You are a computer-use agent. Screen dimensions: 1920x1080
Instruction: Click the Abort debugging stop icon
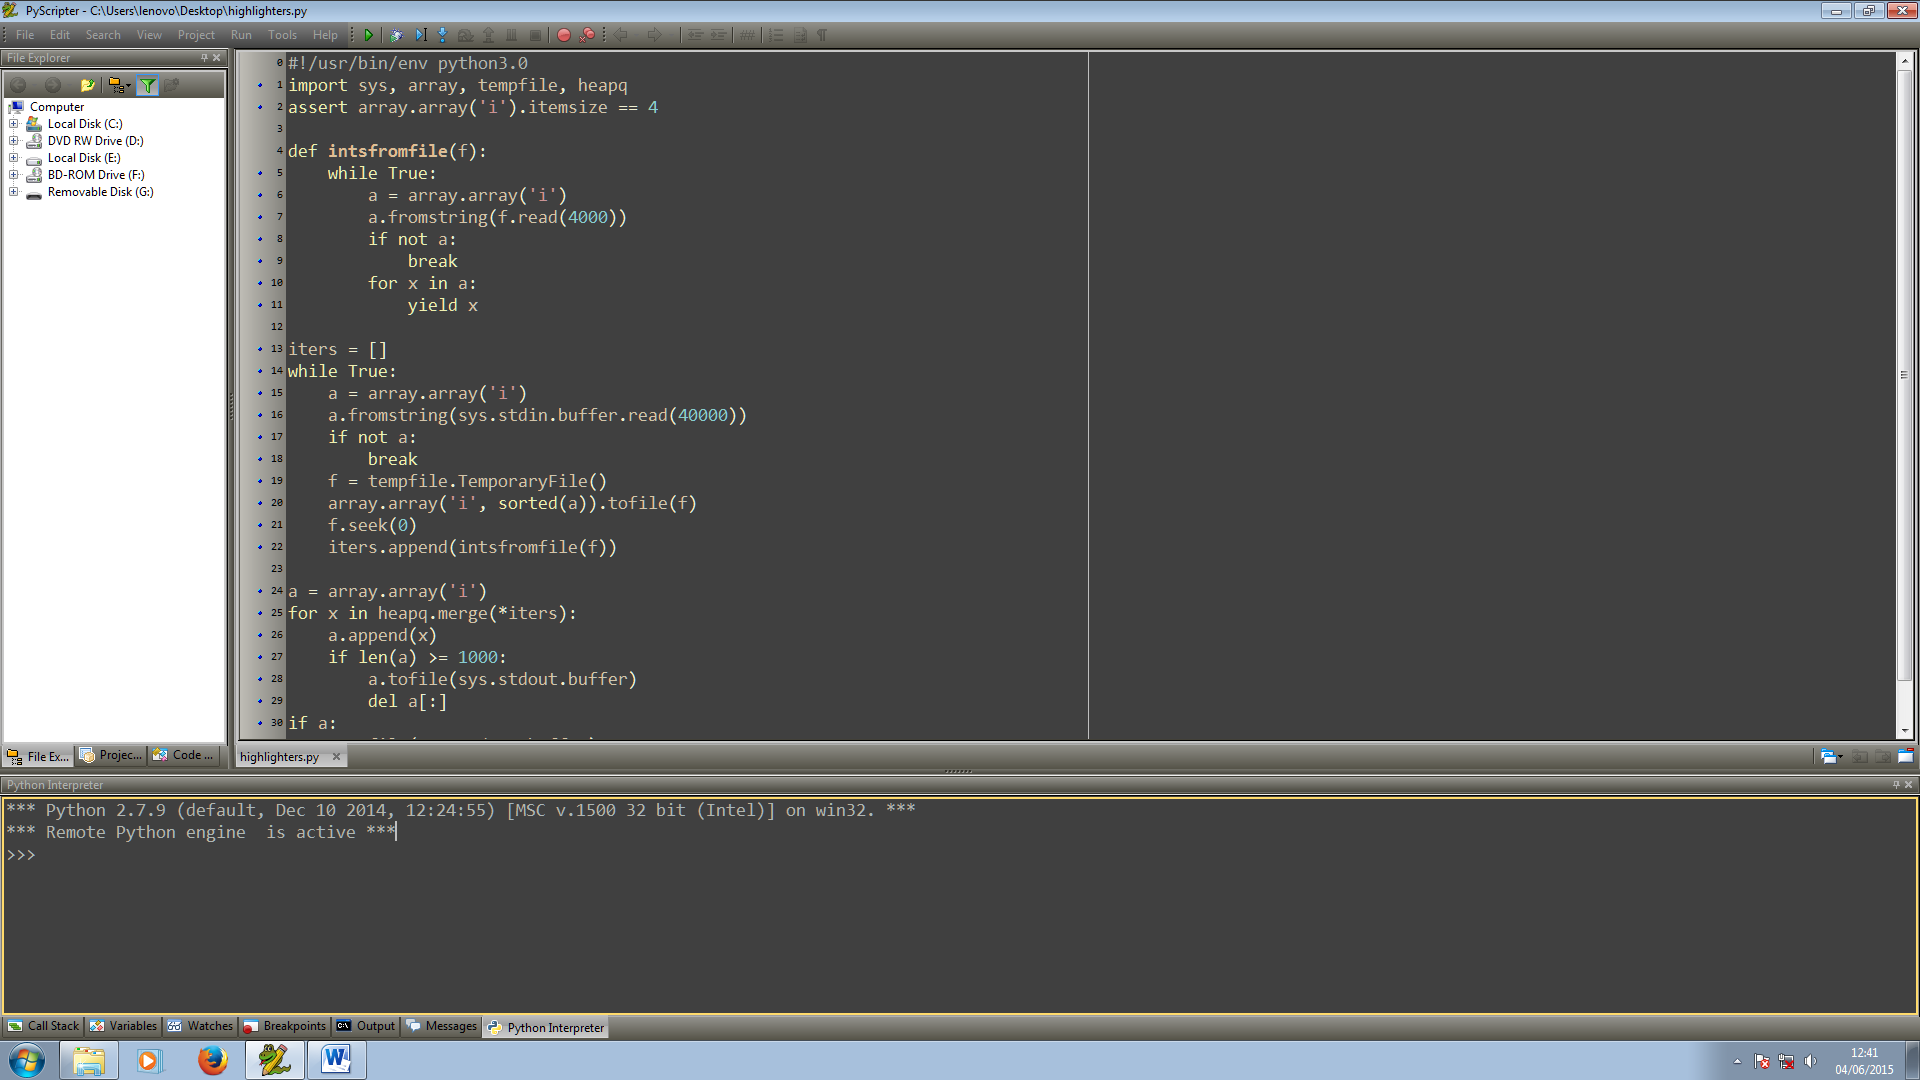coord(535,35)
